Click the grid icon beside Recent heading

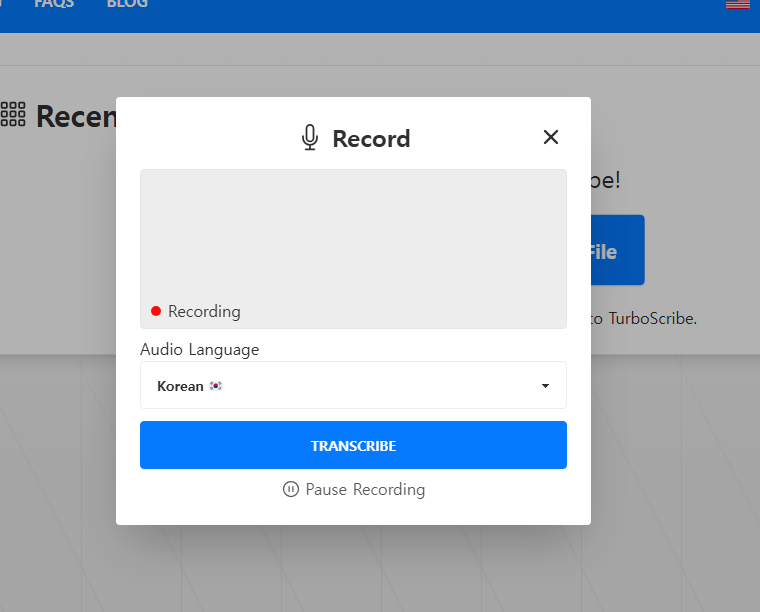(13, 114)
